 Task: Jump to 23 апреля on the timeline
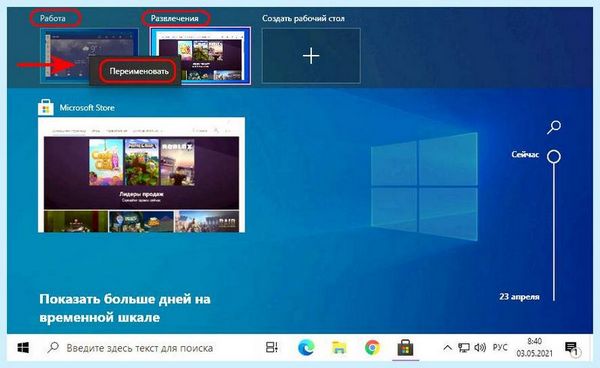click(519, 296)
